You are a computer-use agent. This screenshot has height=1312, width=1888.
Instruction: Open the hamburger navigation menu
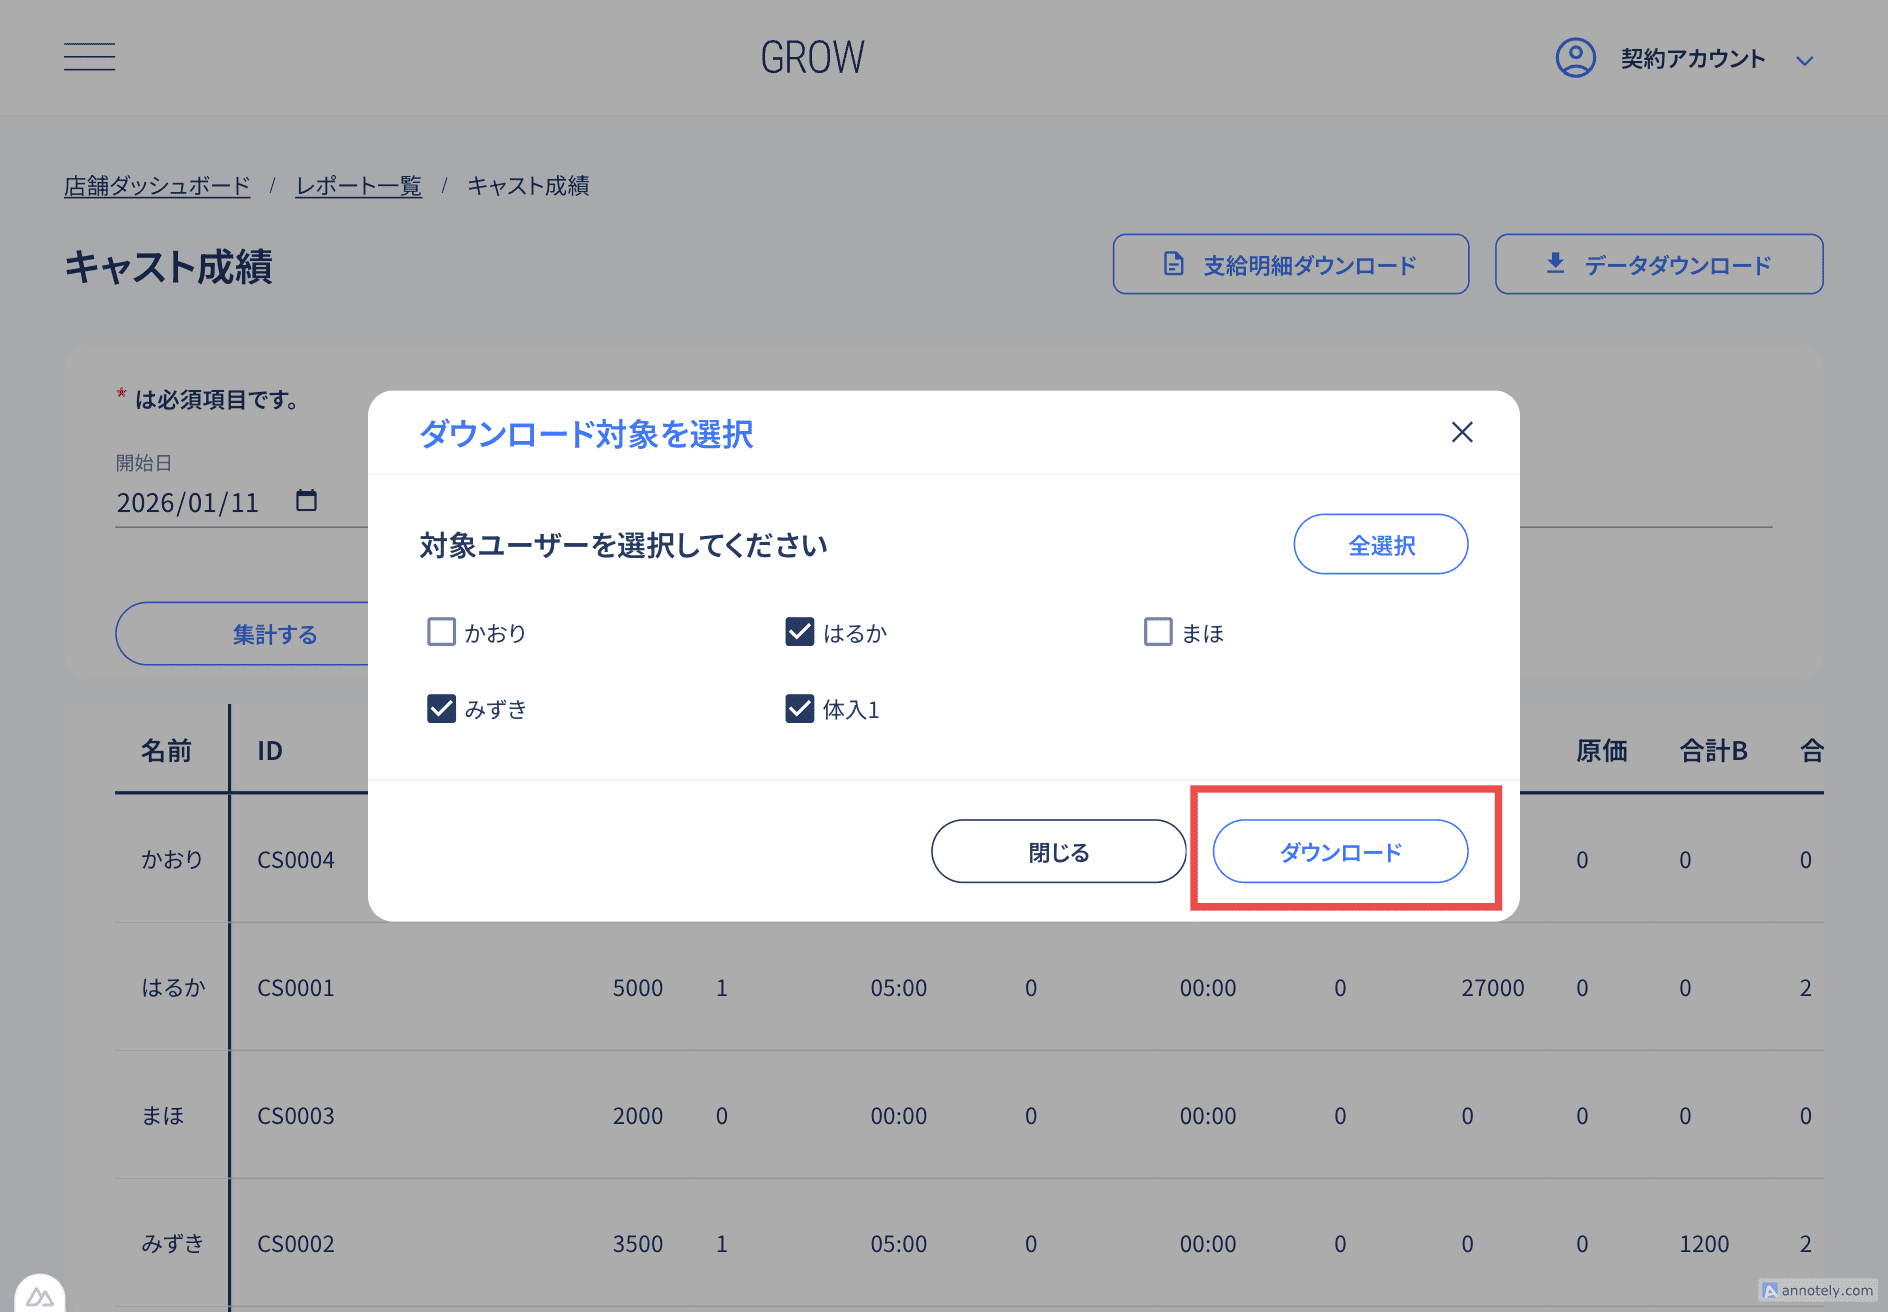(x=89, y=57)
